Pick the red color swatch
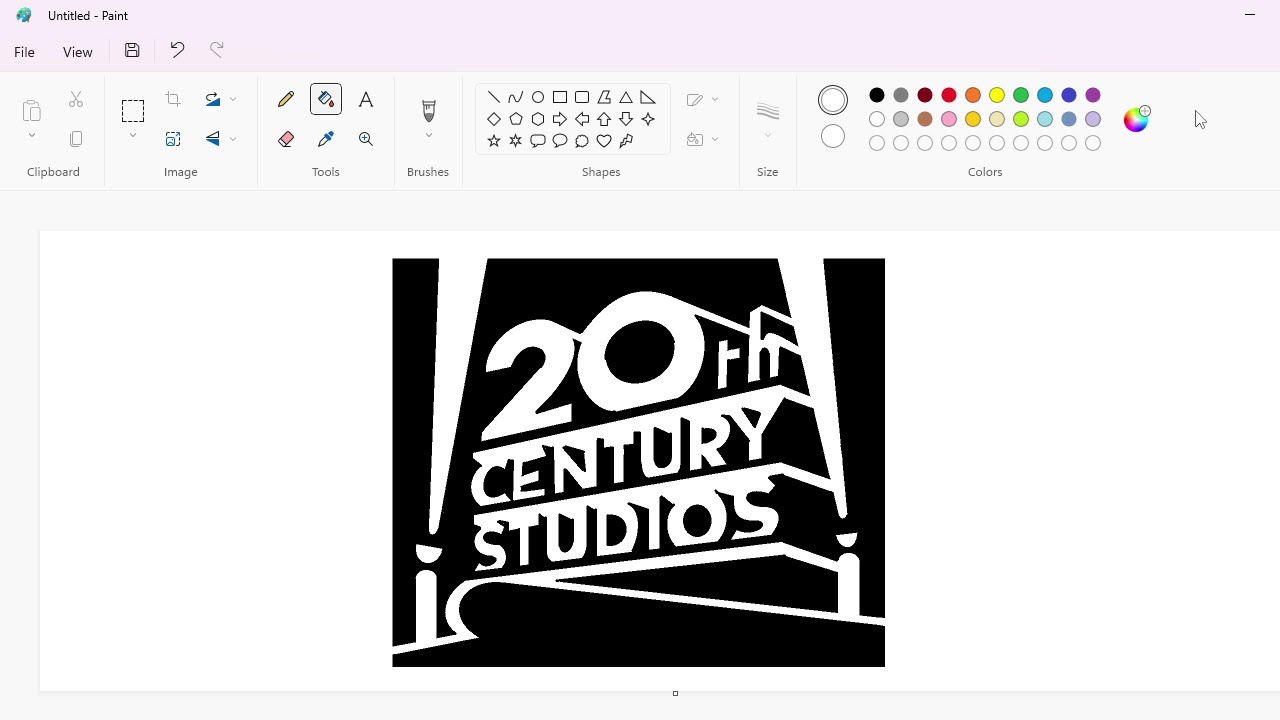The height and width of the screenshot is (720, 1280). (949, 95)
